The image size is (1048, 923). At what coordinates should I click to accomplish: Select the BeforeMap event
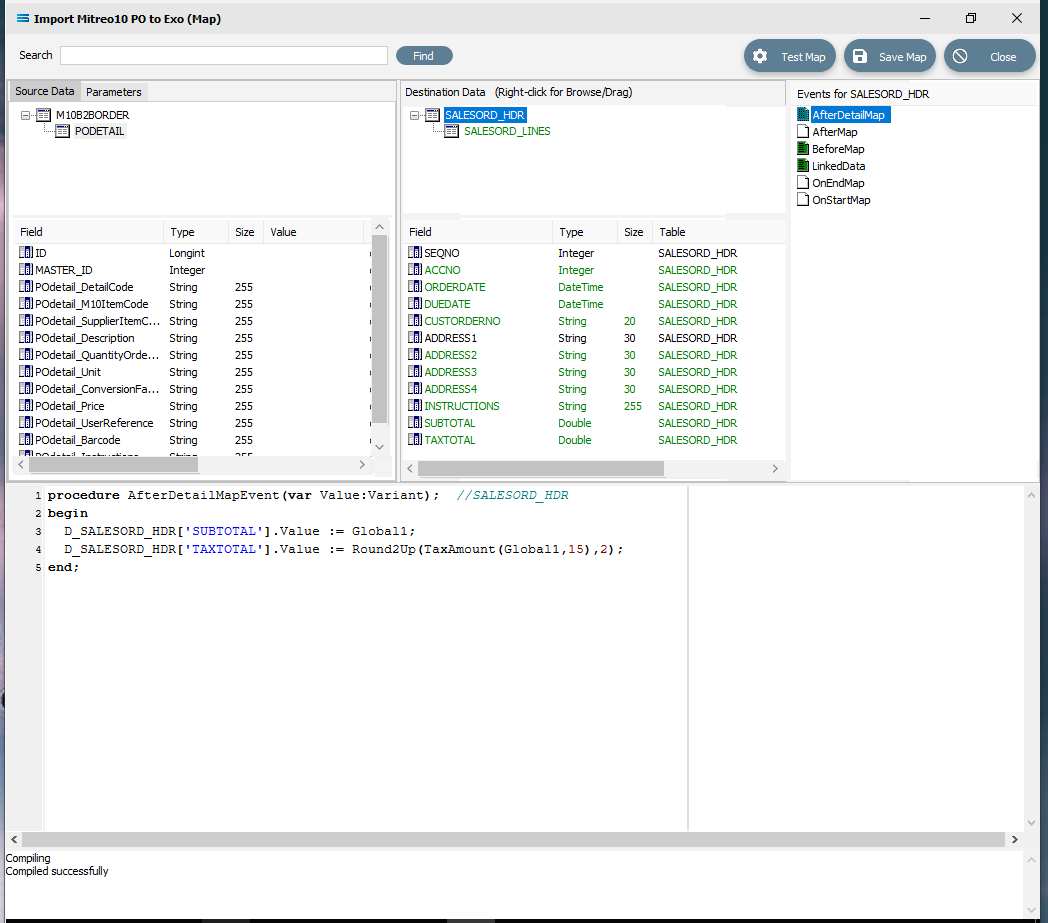click(838, 149)
